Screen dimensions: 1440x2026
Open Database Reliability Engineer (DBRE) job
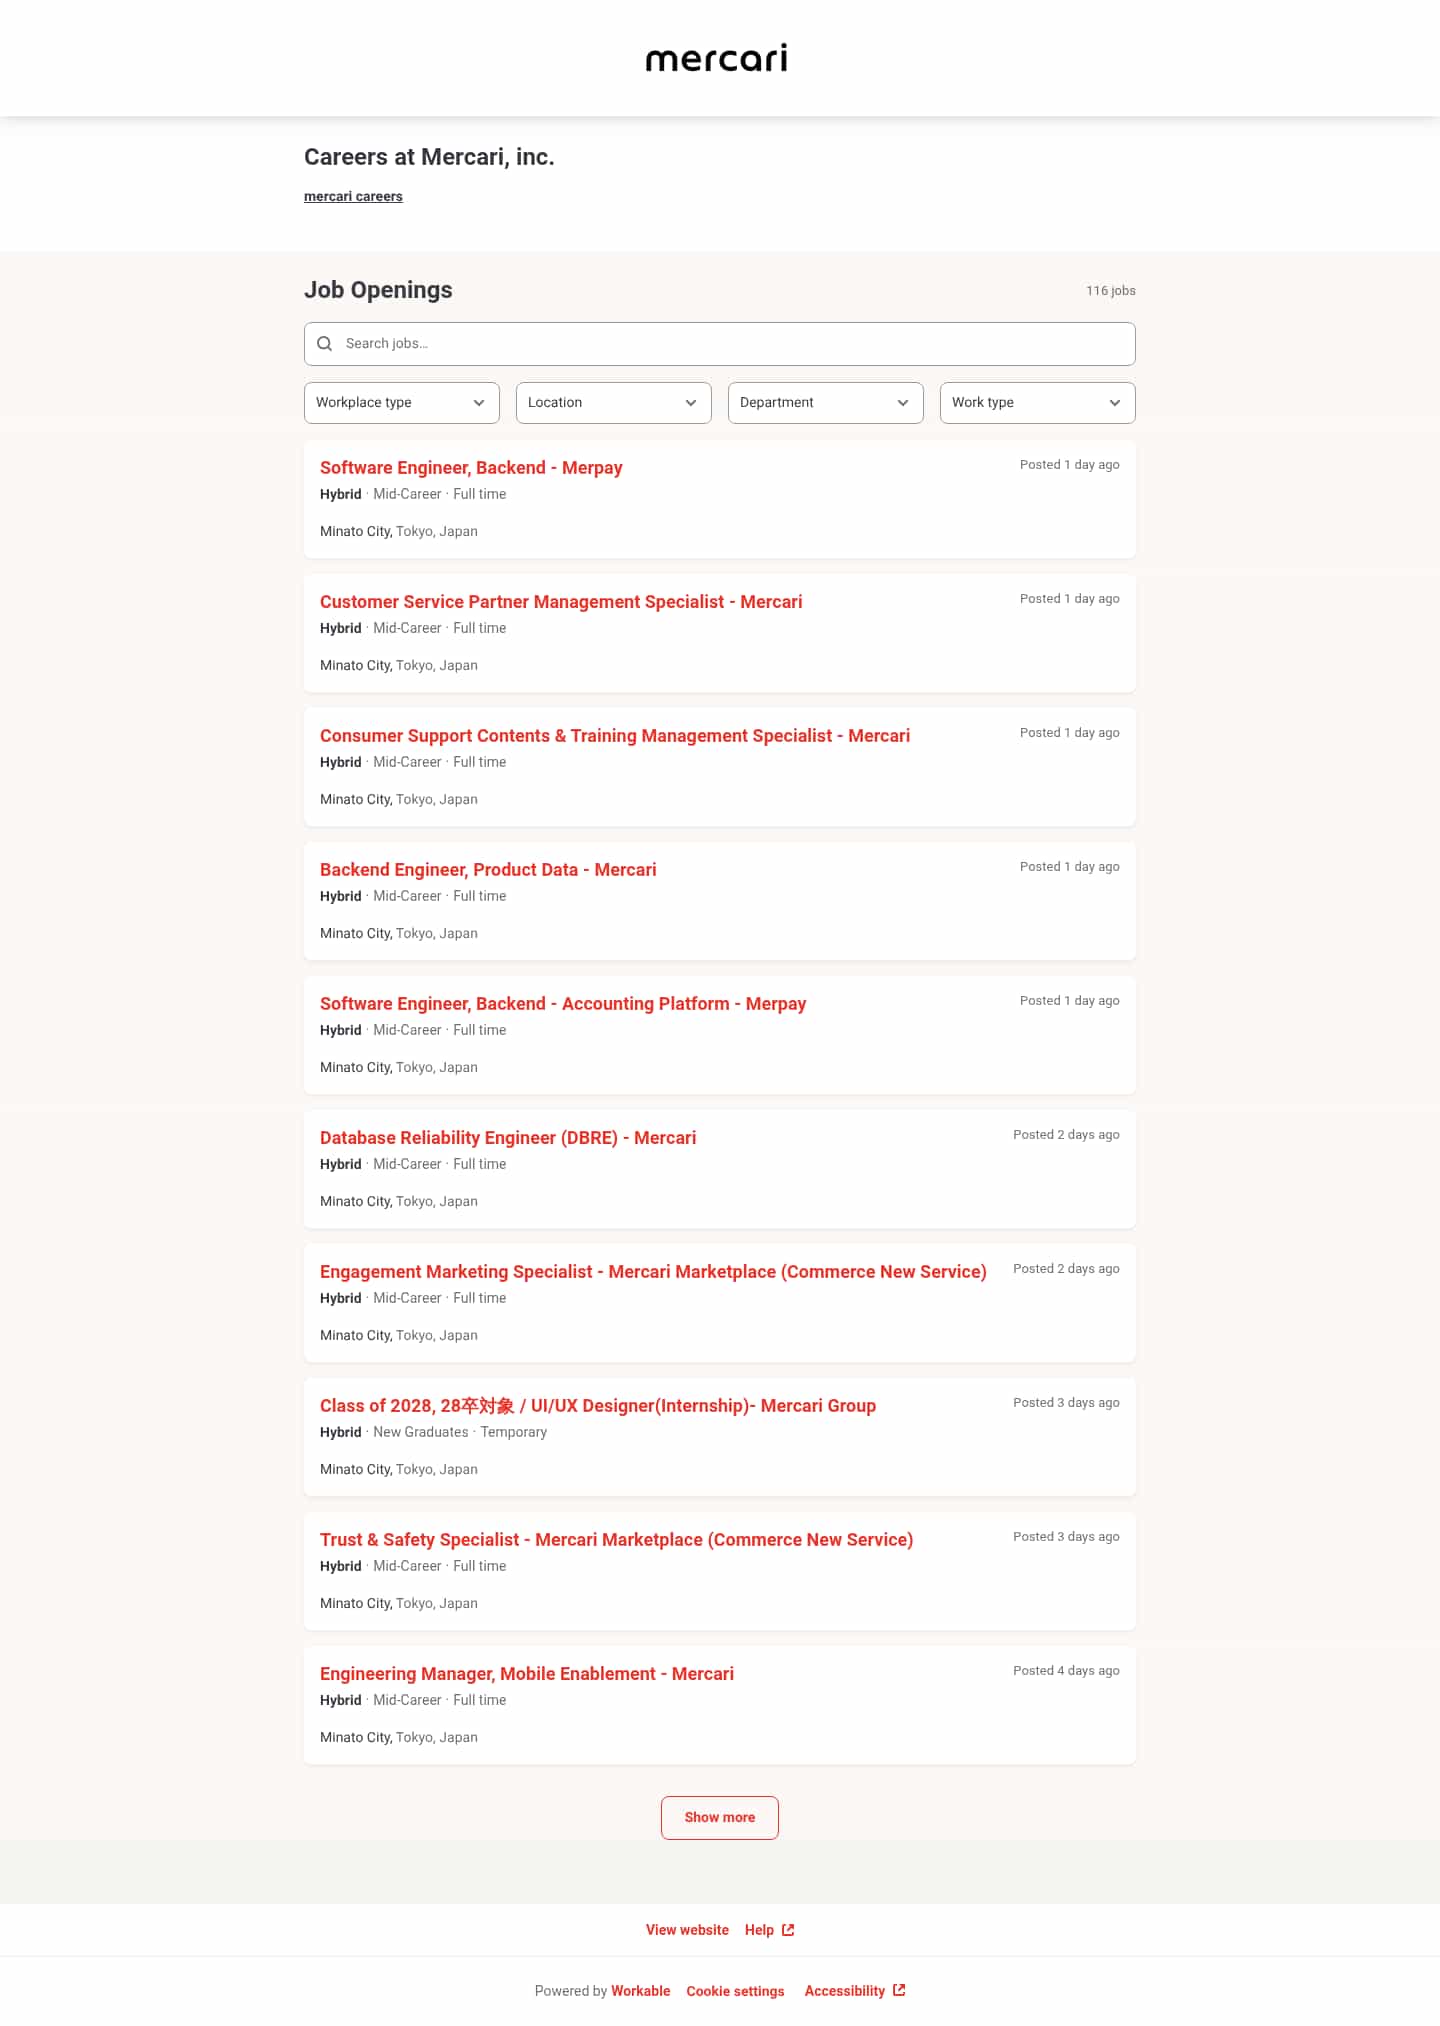(x=508, y=1138)
